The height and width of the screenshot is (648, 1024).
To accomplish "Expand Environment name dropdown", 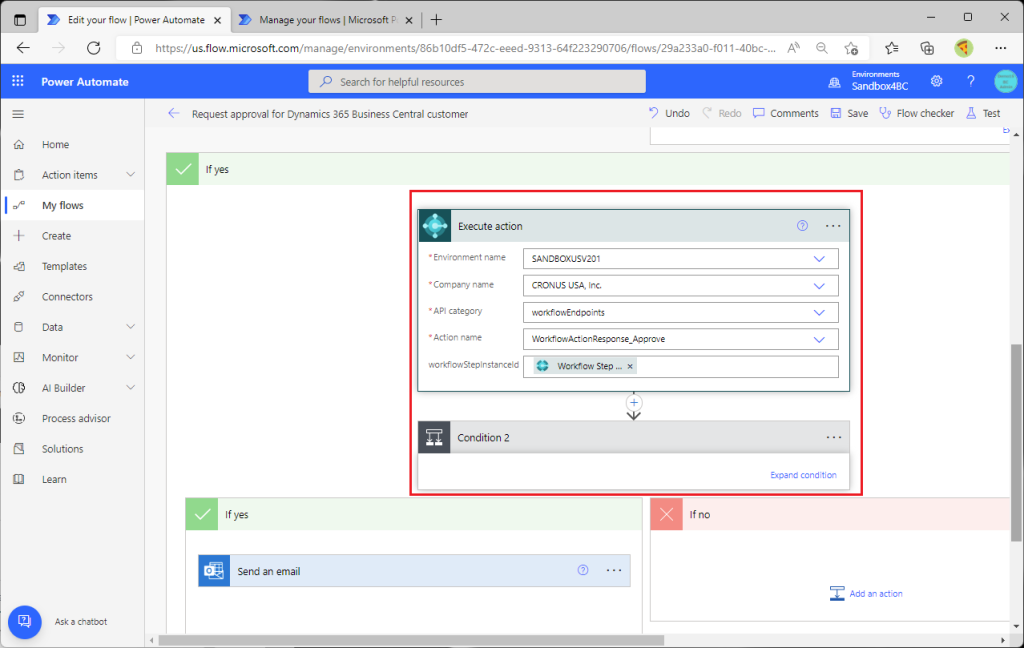I will pyautogui.click(x=819, y=259).
